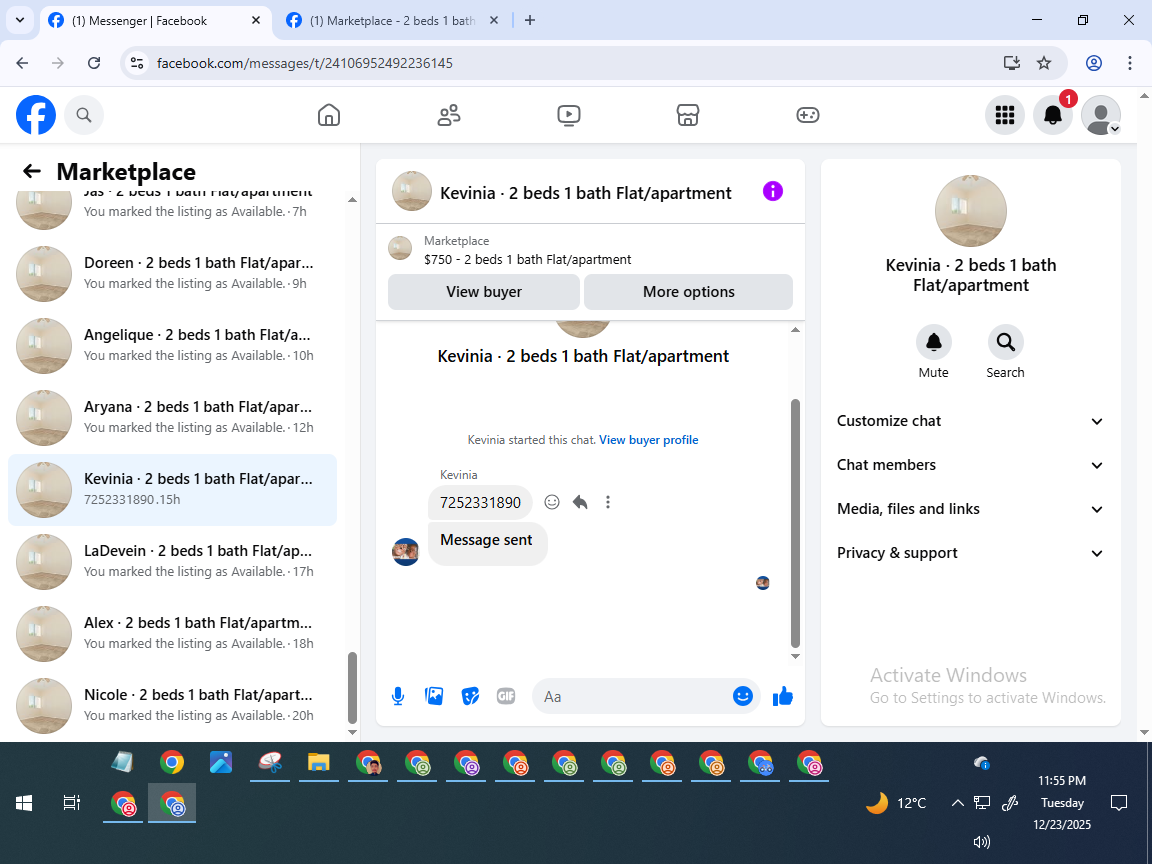Mute the conversation with the bell icon
The width and height of the screenshot is (1152, 864).
coord(934,342)
